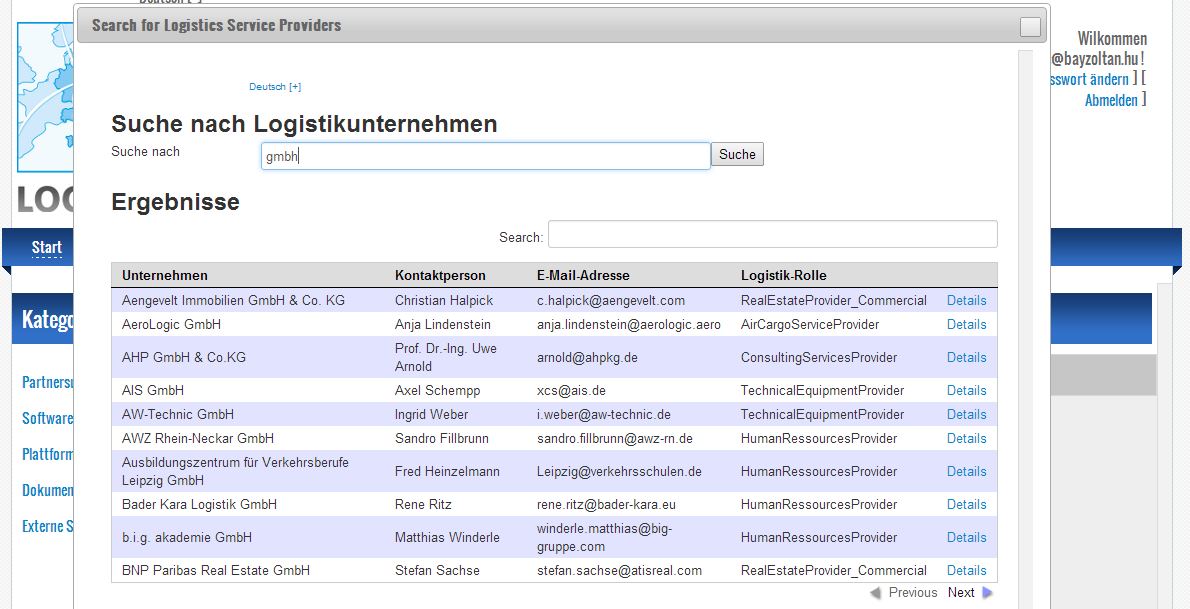
Task: Click the Suche button
Action: point(737,154)
